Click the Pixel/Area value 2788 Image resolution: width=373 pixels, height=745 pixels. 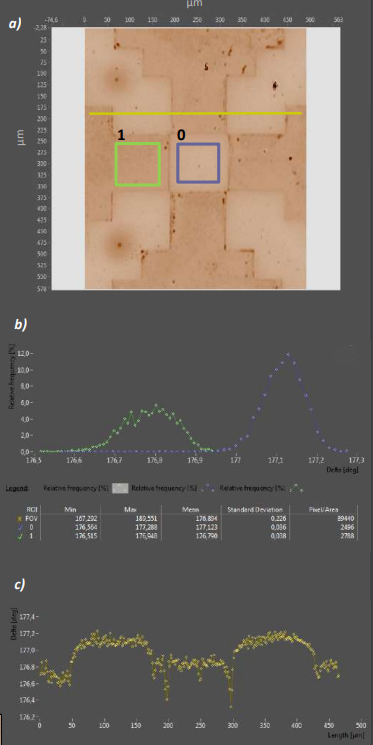pos(348,535)
